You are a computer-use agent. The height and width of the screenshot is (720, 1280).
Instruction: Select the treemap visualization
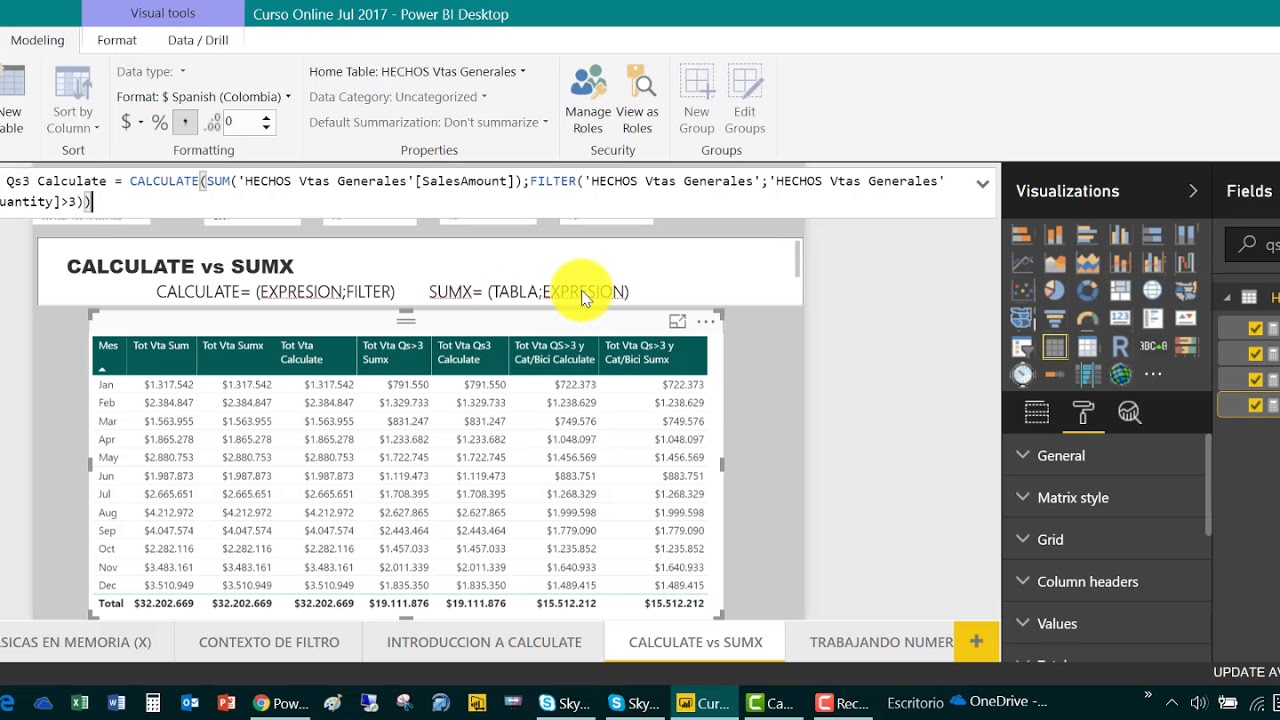(1120, 291)
